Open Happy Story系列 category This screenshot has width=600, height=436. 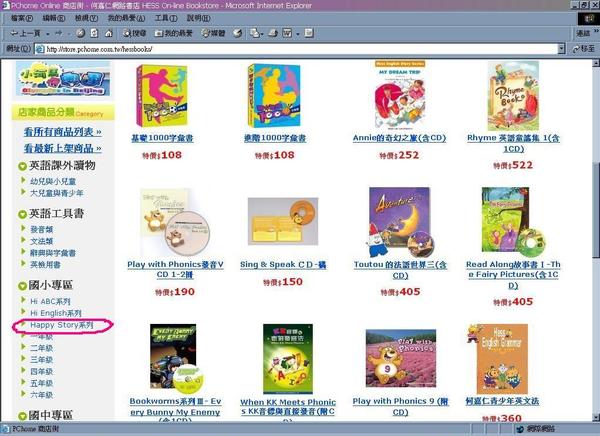click(62, 325)
